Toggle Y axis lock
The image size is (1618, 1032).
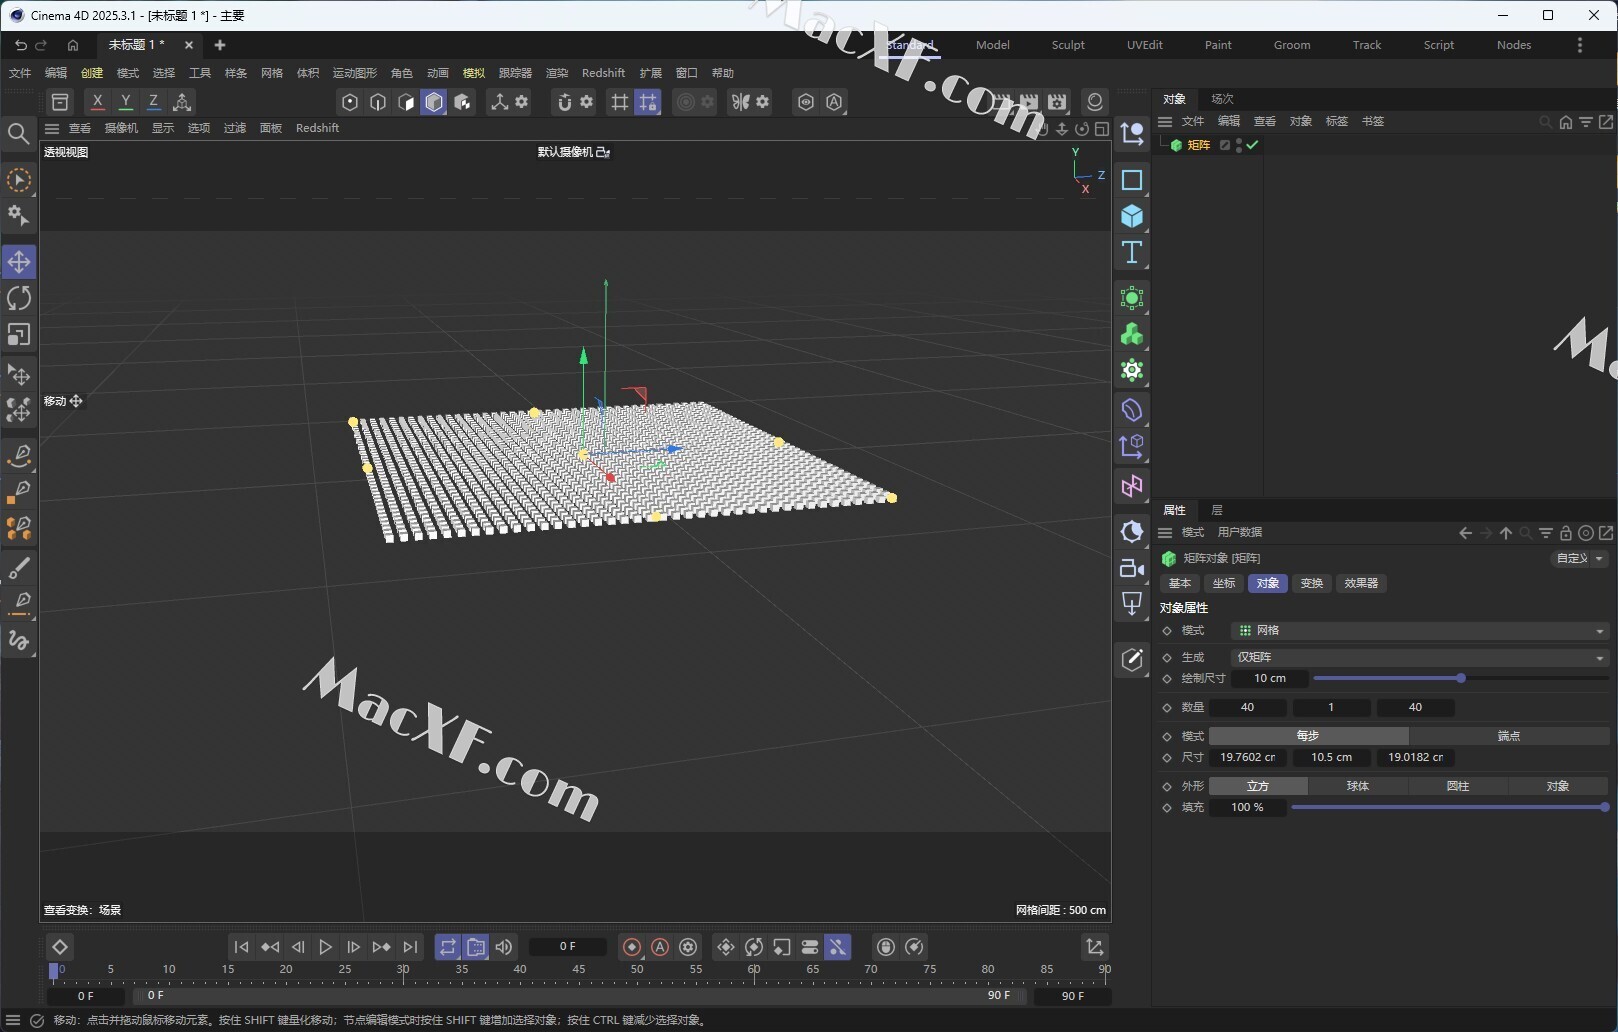(125, 102)
